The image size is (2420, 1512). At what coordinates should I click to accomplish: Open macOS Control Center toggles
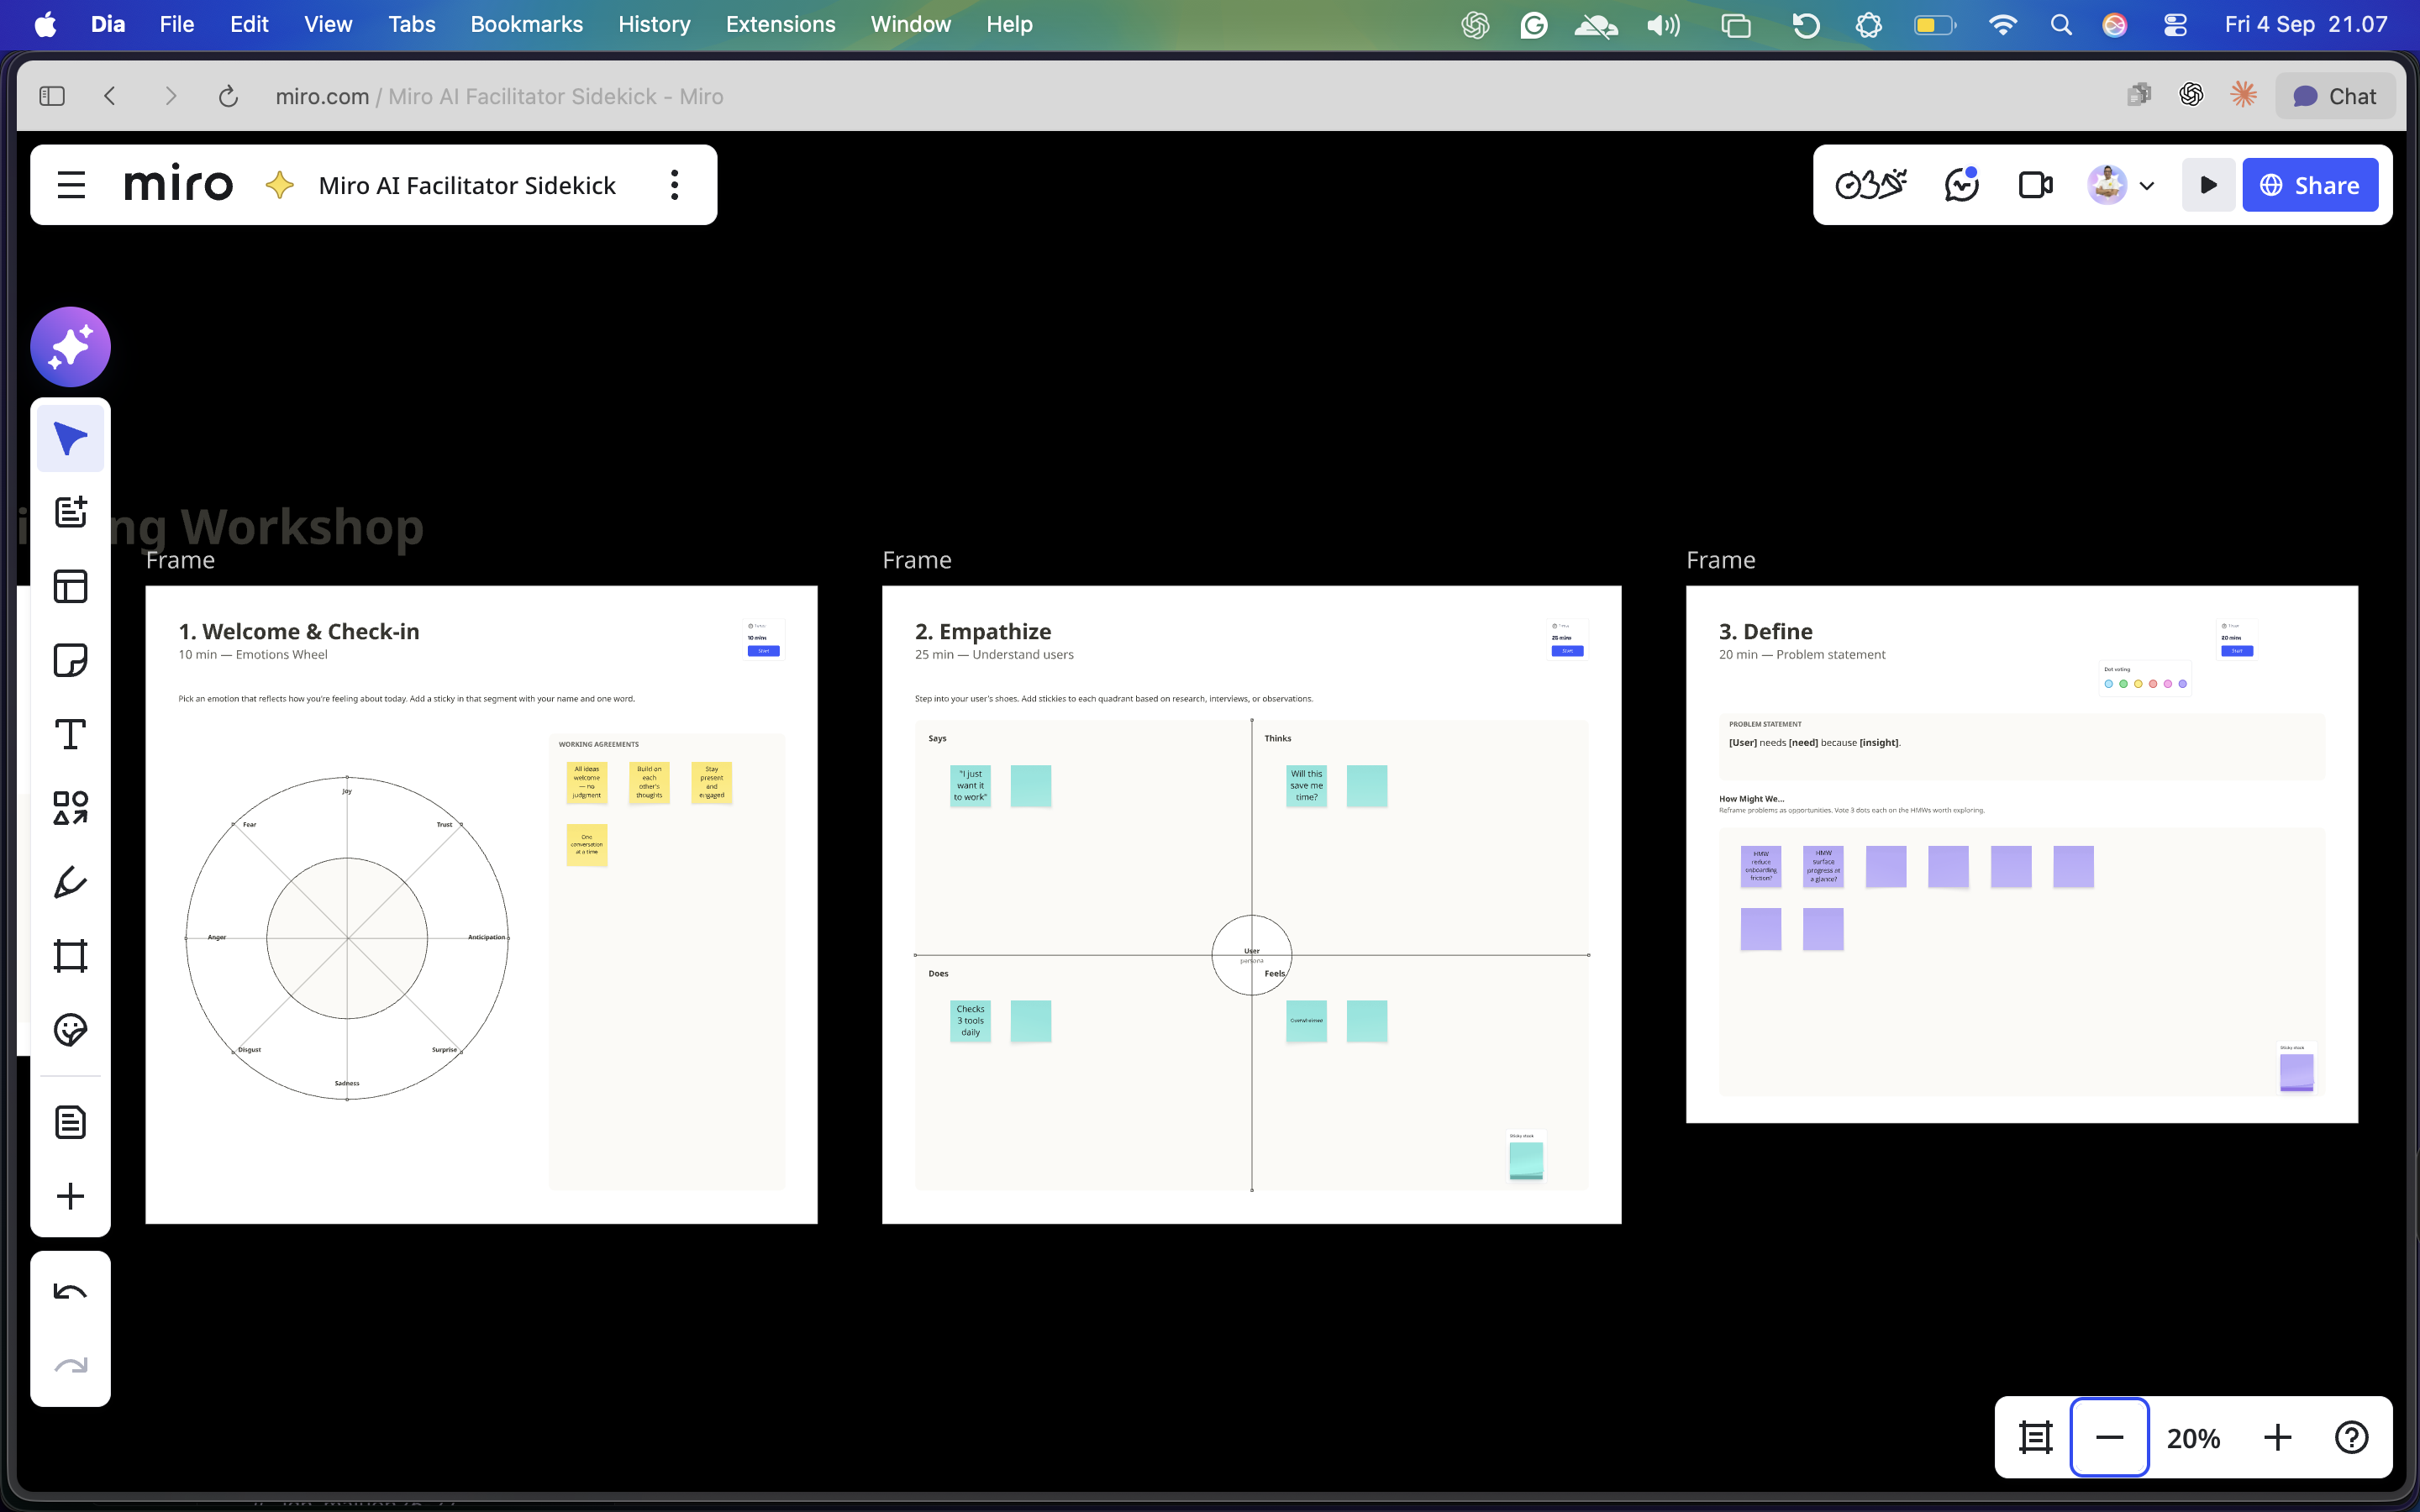[x=2175, y=24]
